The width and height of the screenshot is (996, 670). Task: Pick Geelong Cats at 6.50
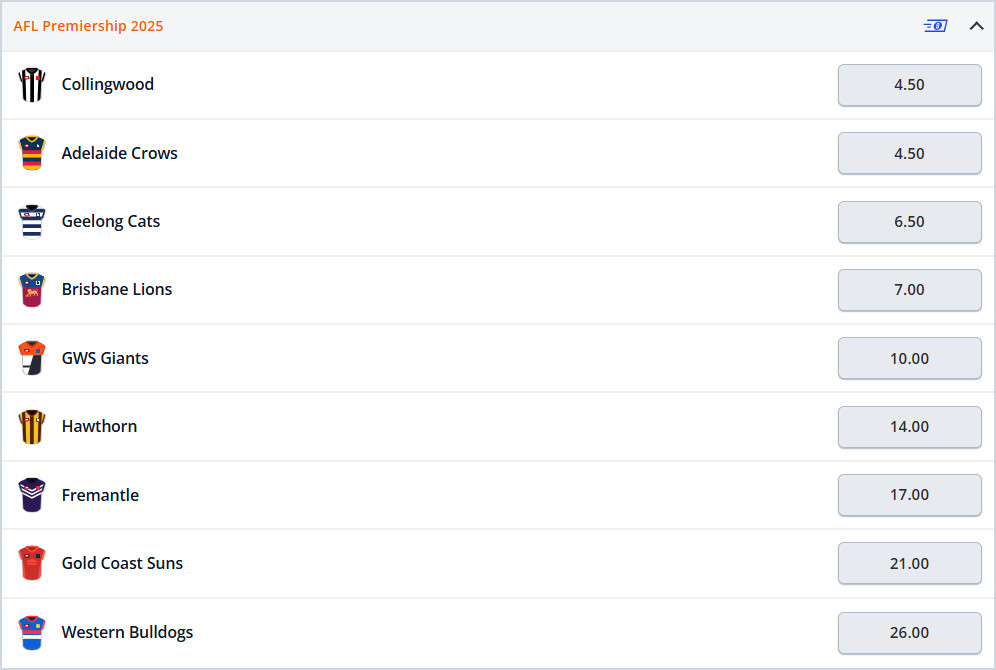(910, 222)
